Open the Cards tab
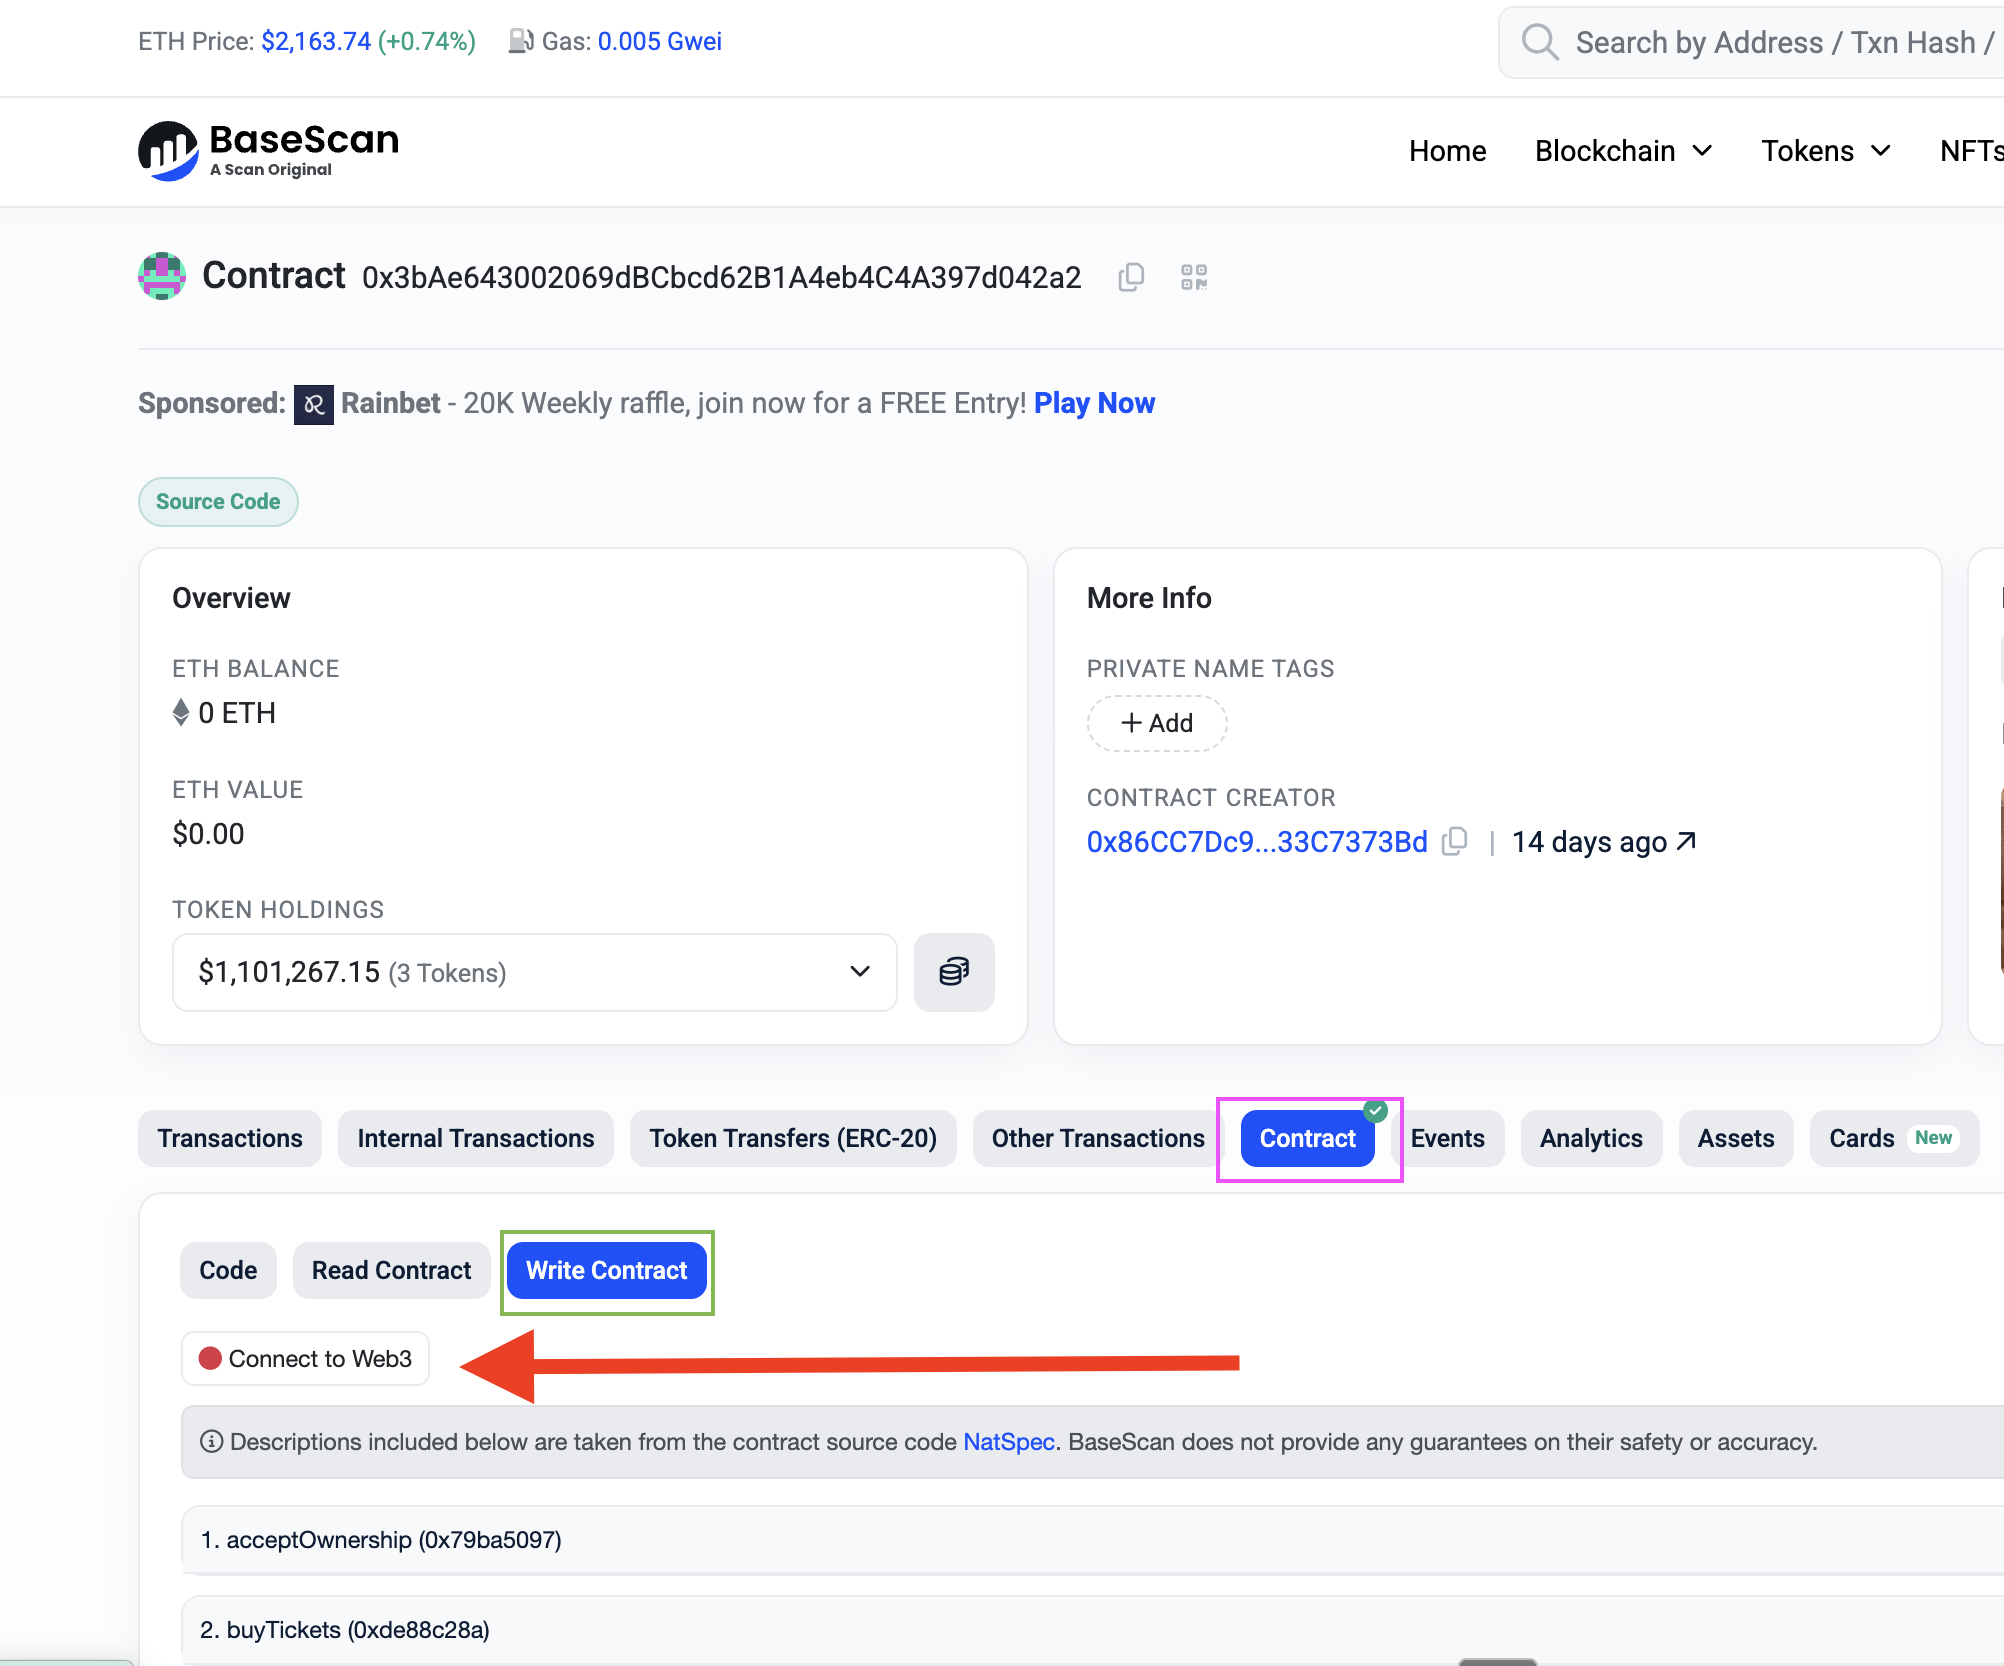2004x1666 pixels. coord(1894,1138)
